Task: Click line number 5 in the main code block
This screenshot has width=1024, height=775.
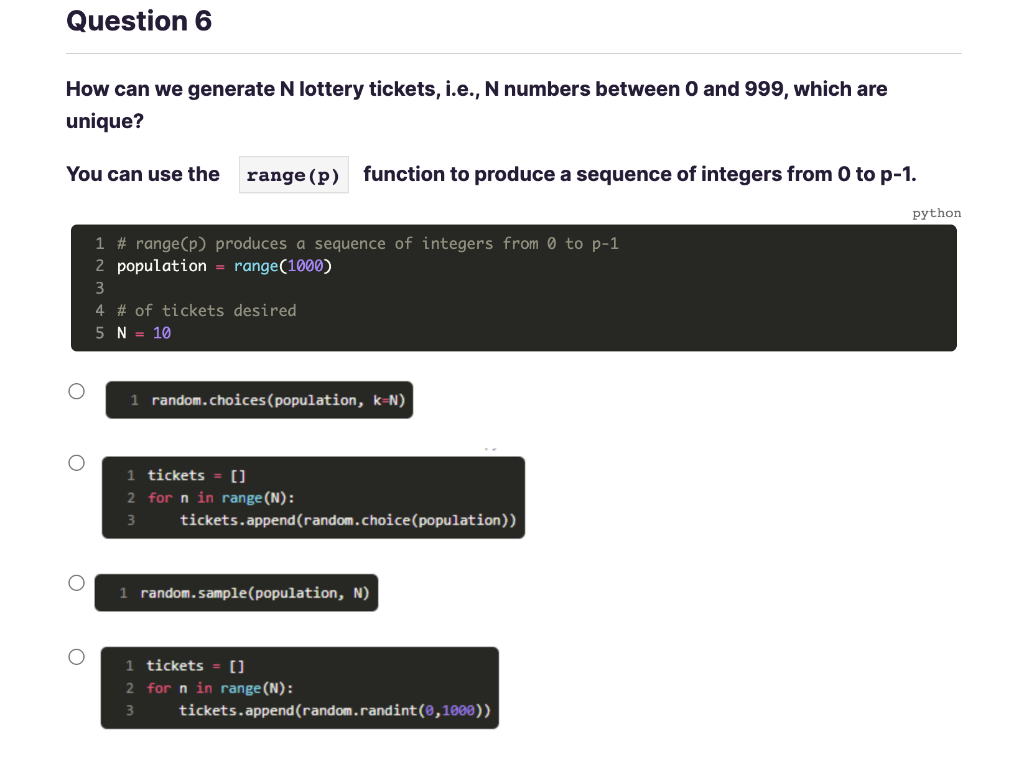Action: click(99, 332)
